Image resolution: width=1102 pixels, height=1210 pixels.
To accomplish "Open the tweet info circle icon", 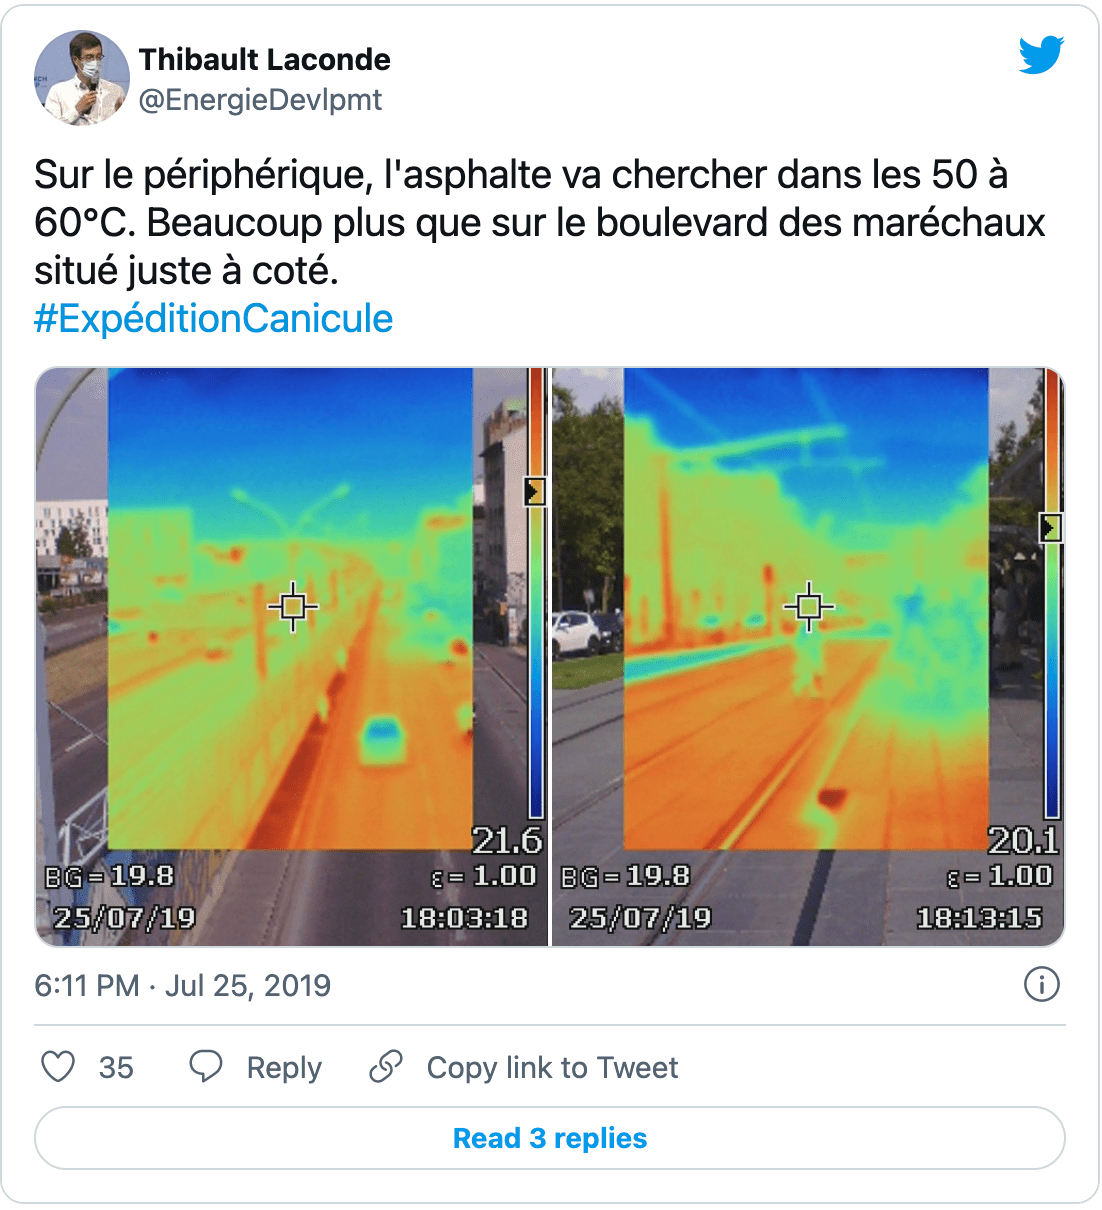I will [1042, 985].
